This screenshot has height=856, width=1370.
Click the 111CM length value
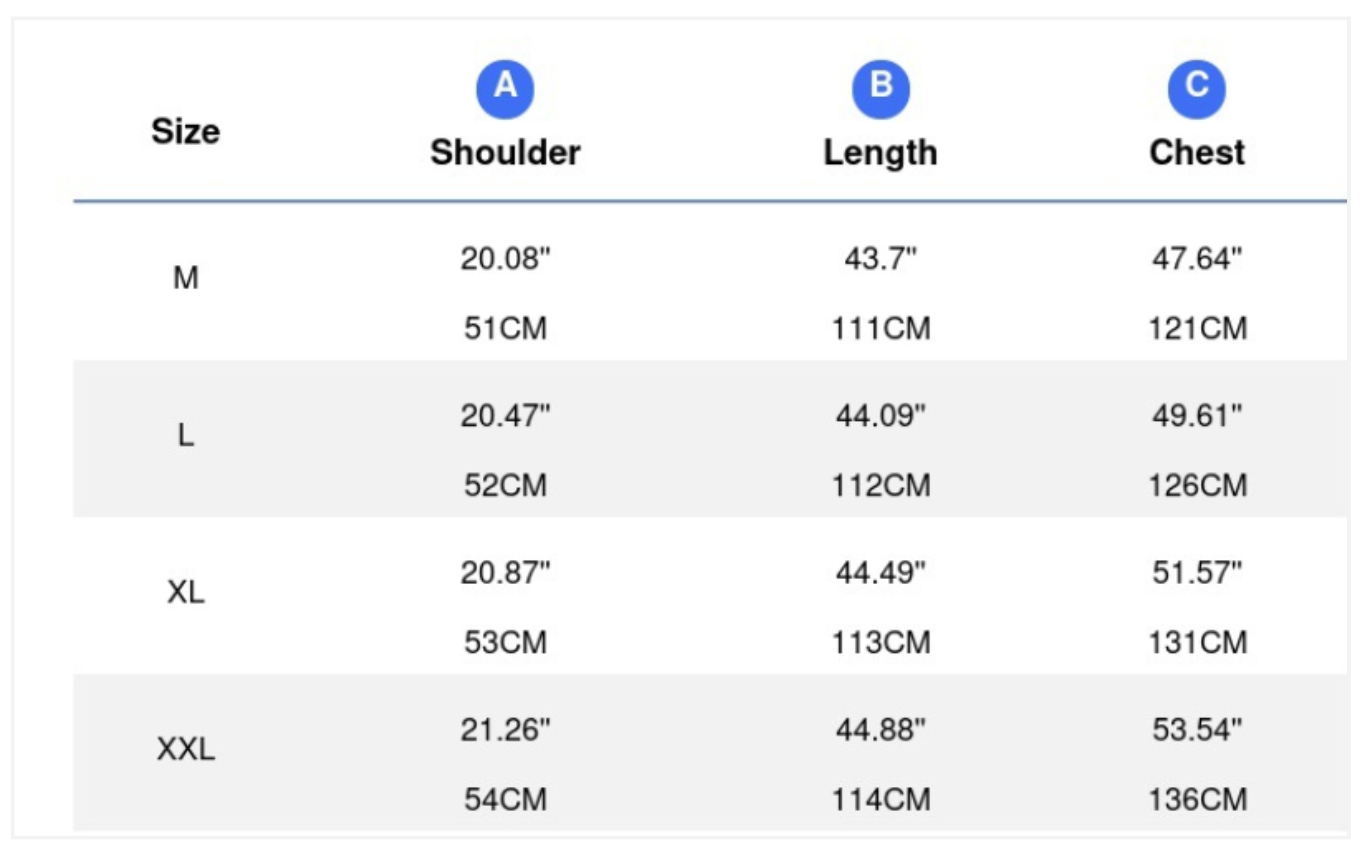coord(881,329)
